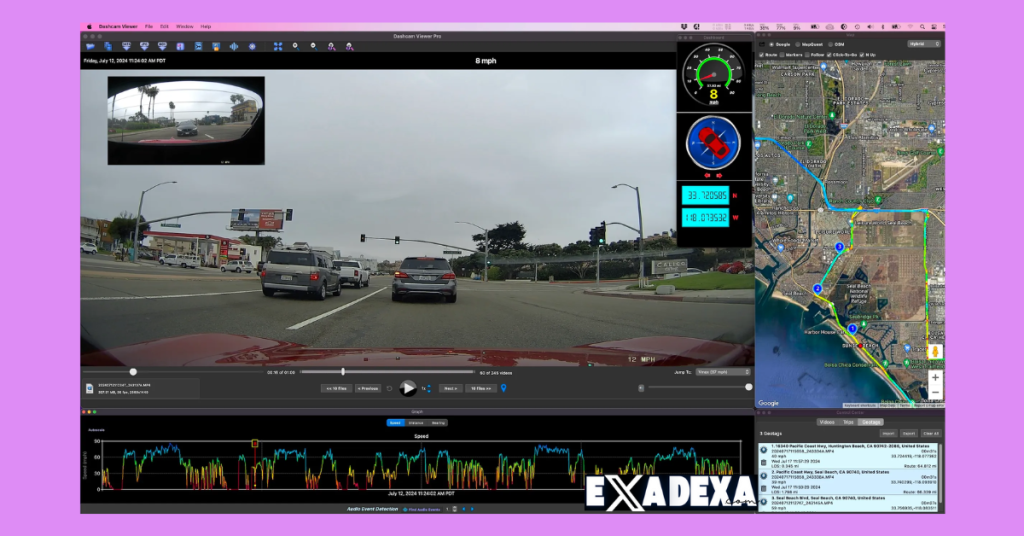This screenshot has height=536, width=1024.
Task: Click the loop icon left of the play button
Action: (x=389, y=388)
